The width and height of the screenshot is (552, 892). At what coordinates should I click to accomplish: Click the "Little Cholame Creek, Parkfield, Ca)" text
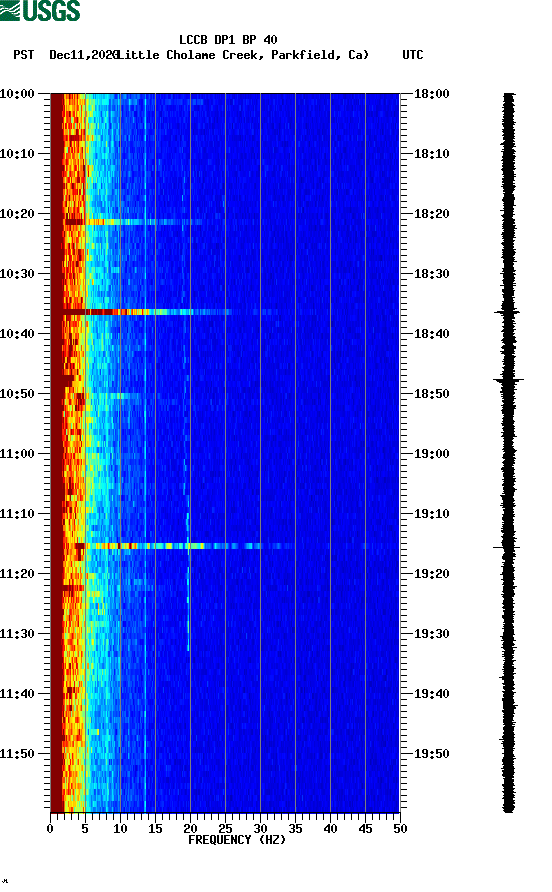(243, 55)
